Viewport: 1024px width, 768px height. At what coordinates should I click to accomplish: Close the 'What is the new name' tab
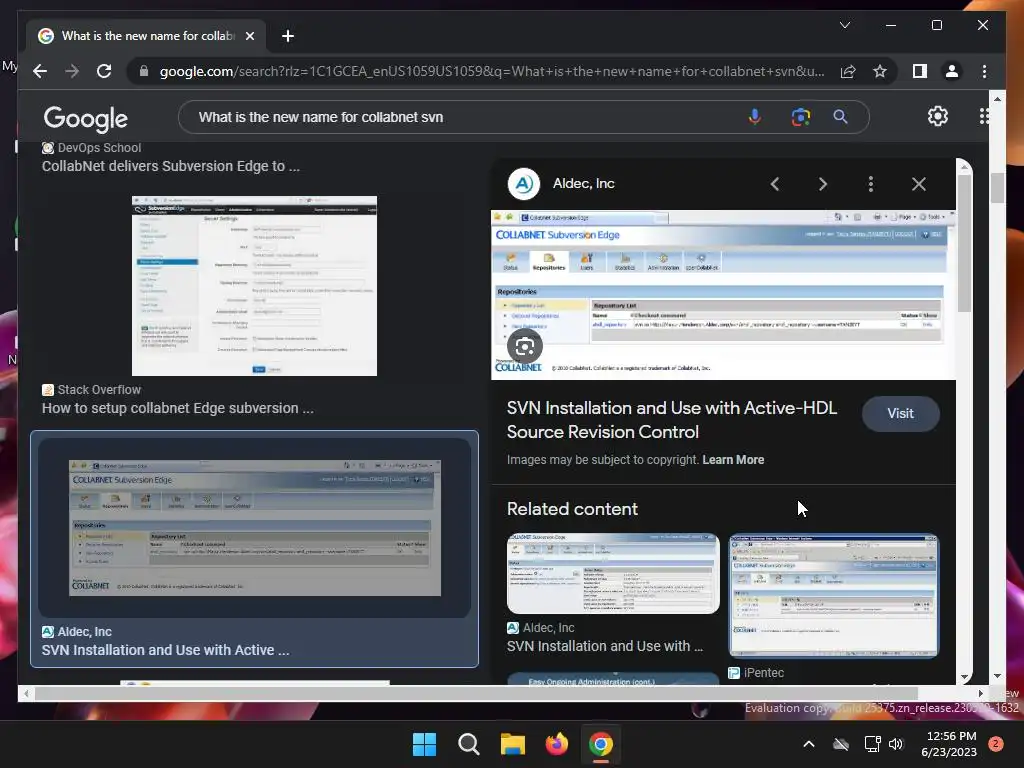[249, 36]
